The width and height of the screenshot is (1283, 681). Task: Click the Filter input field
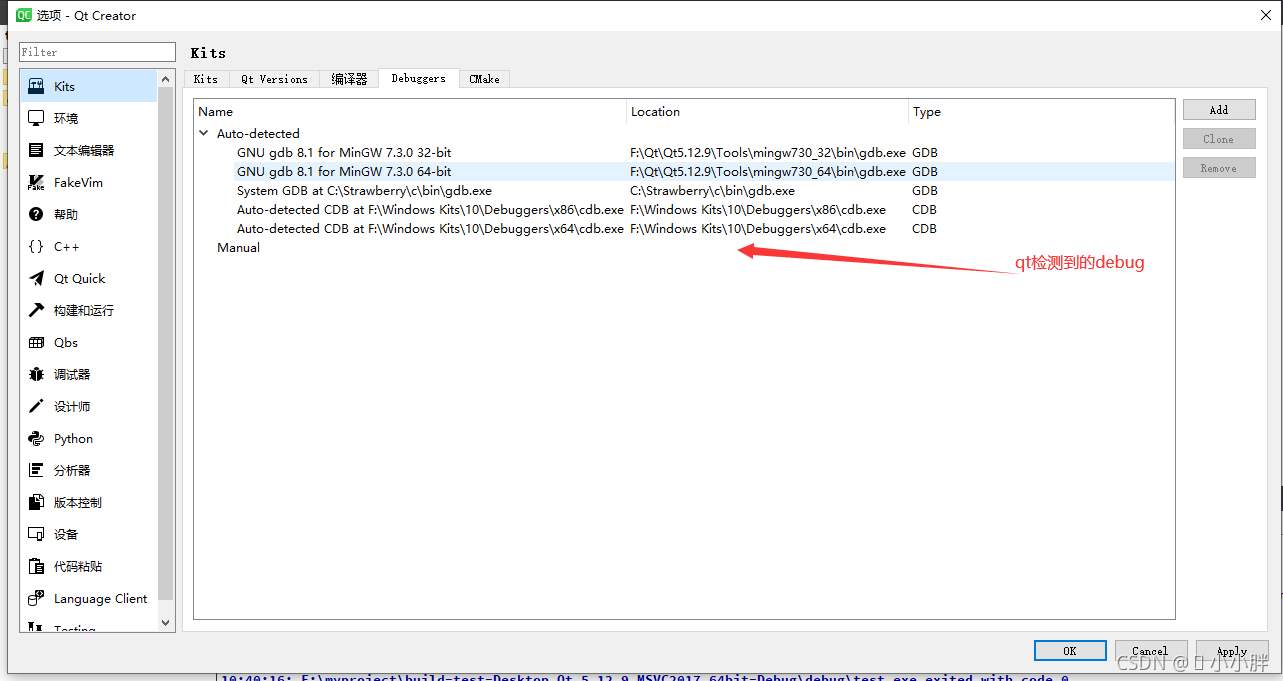point(98,52)
